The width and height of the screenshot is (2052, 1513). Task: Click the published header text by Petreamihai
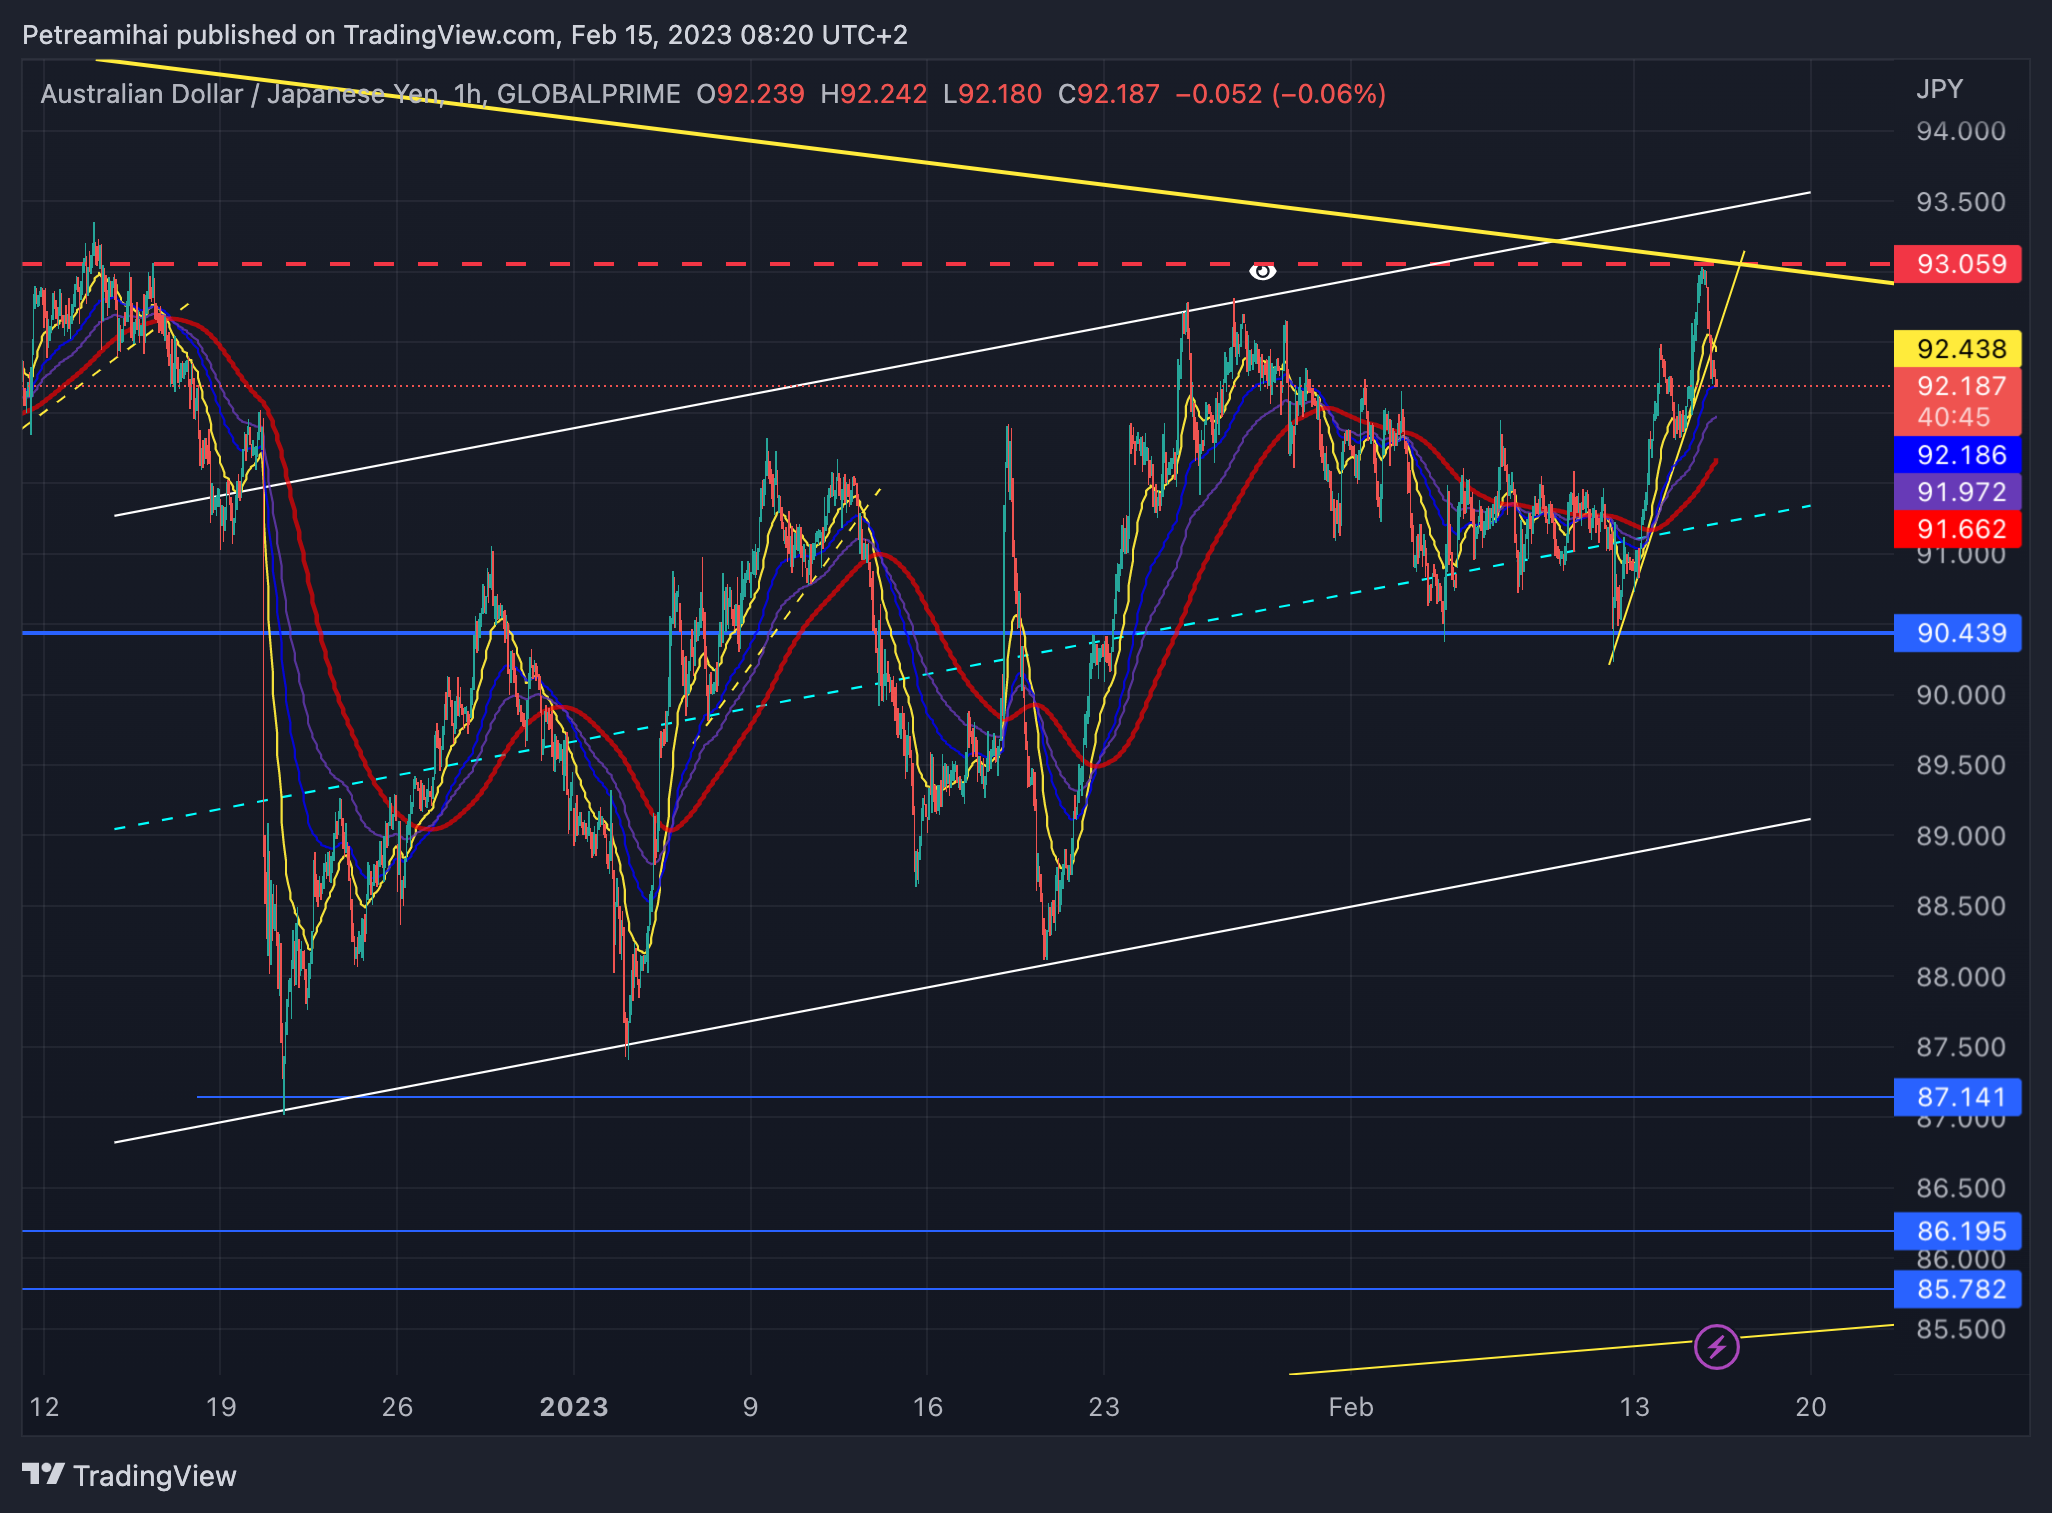[465, 35]
